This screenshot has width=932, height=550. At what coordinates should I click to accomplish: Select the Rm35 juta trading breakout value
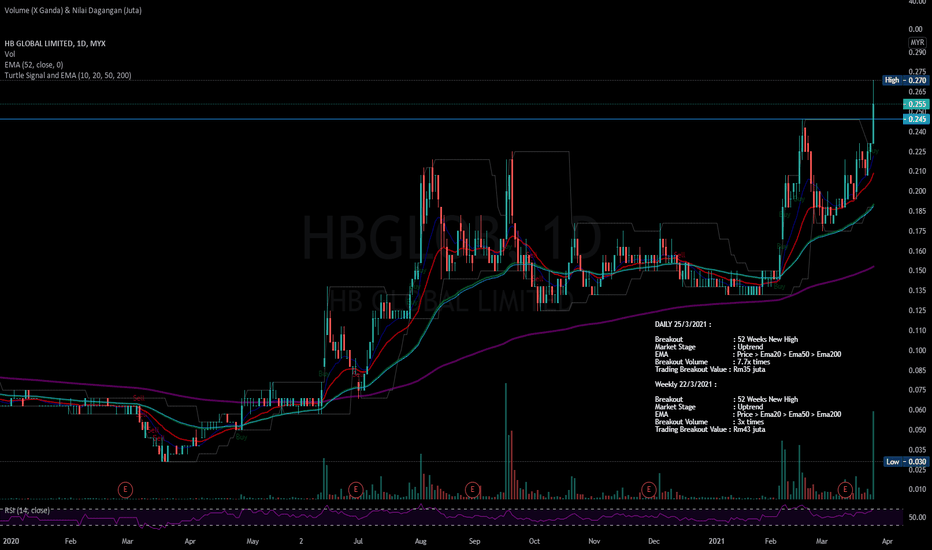pyautogui.click(x=751, y=369)
